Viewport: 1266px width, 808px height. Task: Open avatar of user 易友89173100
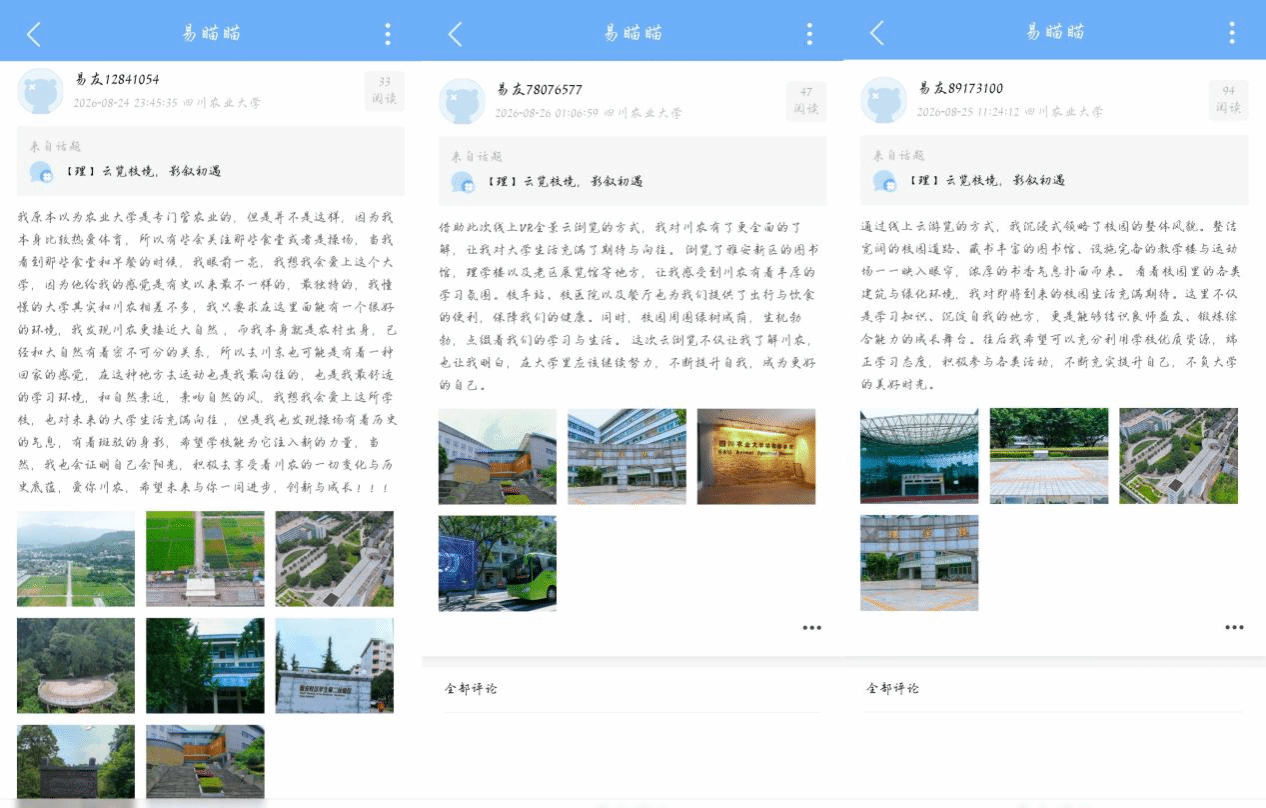pyautogui.click(x=885, y=101)
